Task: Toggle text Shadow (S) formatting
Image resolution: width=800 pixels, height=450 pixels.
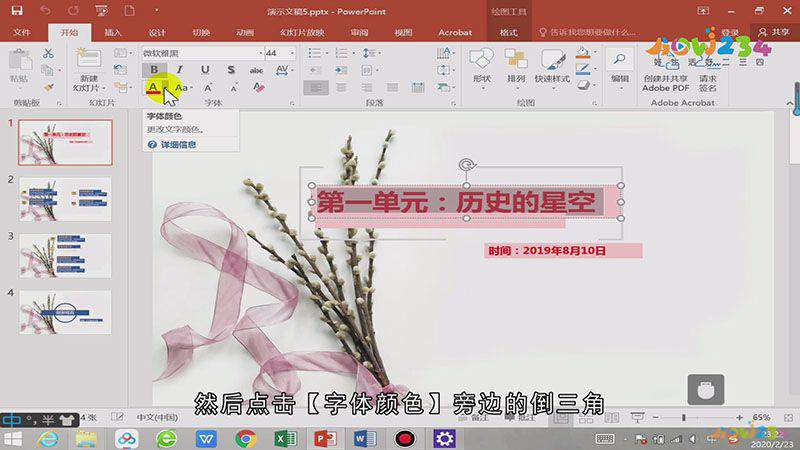Action: [231, 70]
